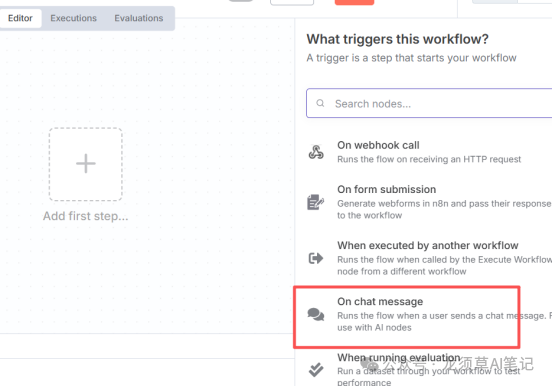The image size is (552, 386).
Task: Click the orange button in the top bar
Action: [354, 2]
